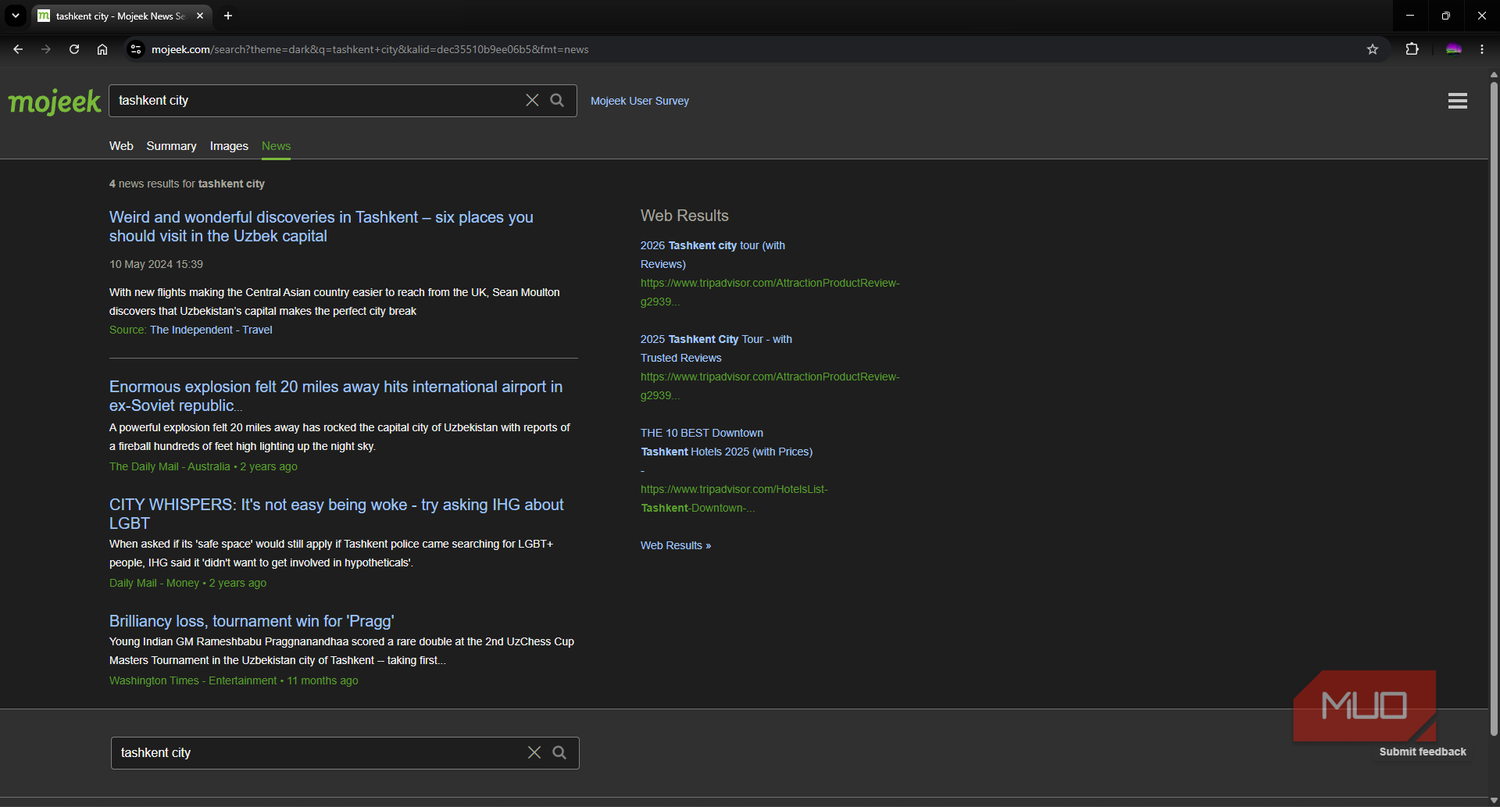
Task: Reload the current page
Action: (74, 49)
